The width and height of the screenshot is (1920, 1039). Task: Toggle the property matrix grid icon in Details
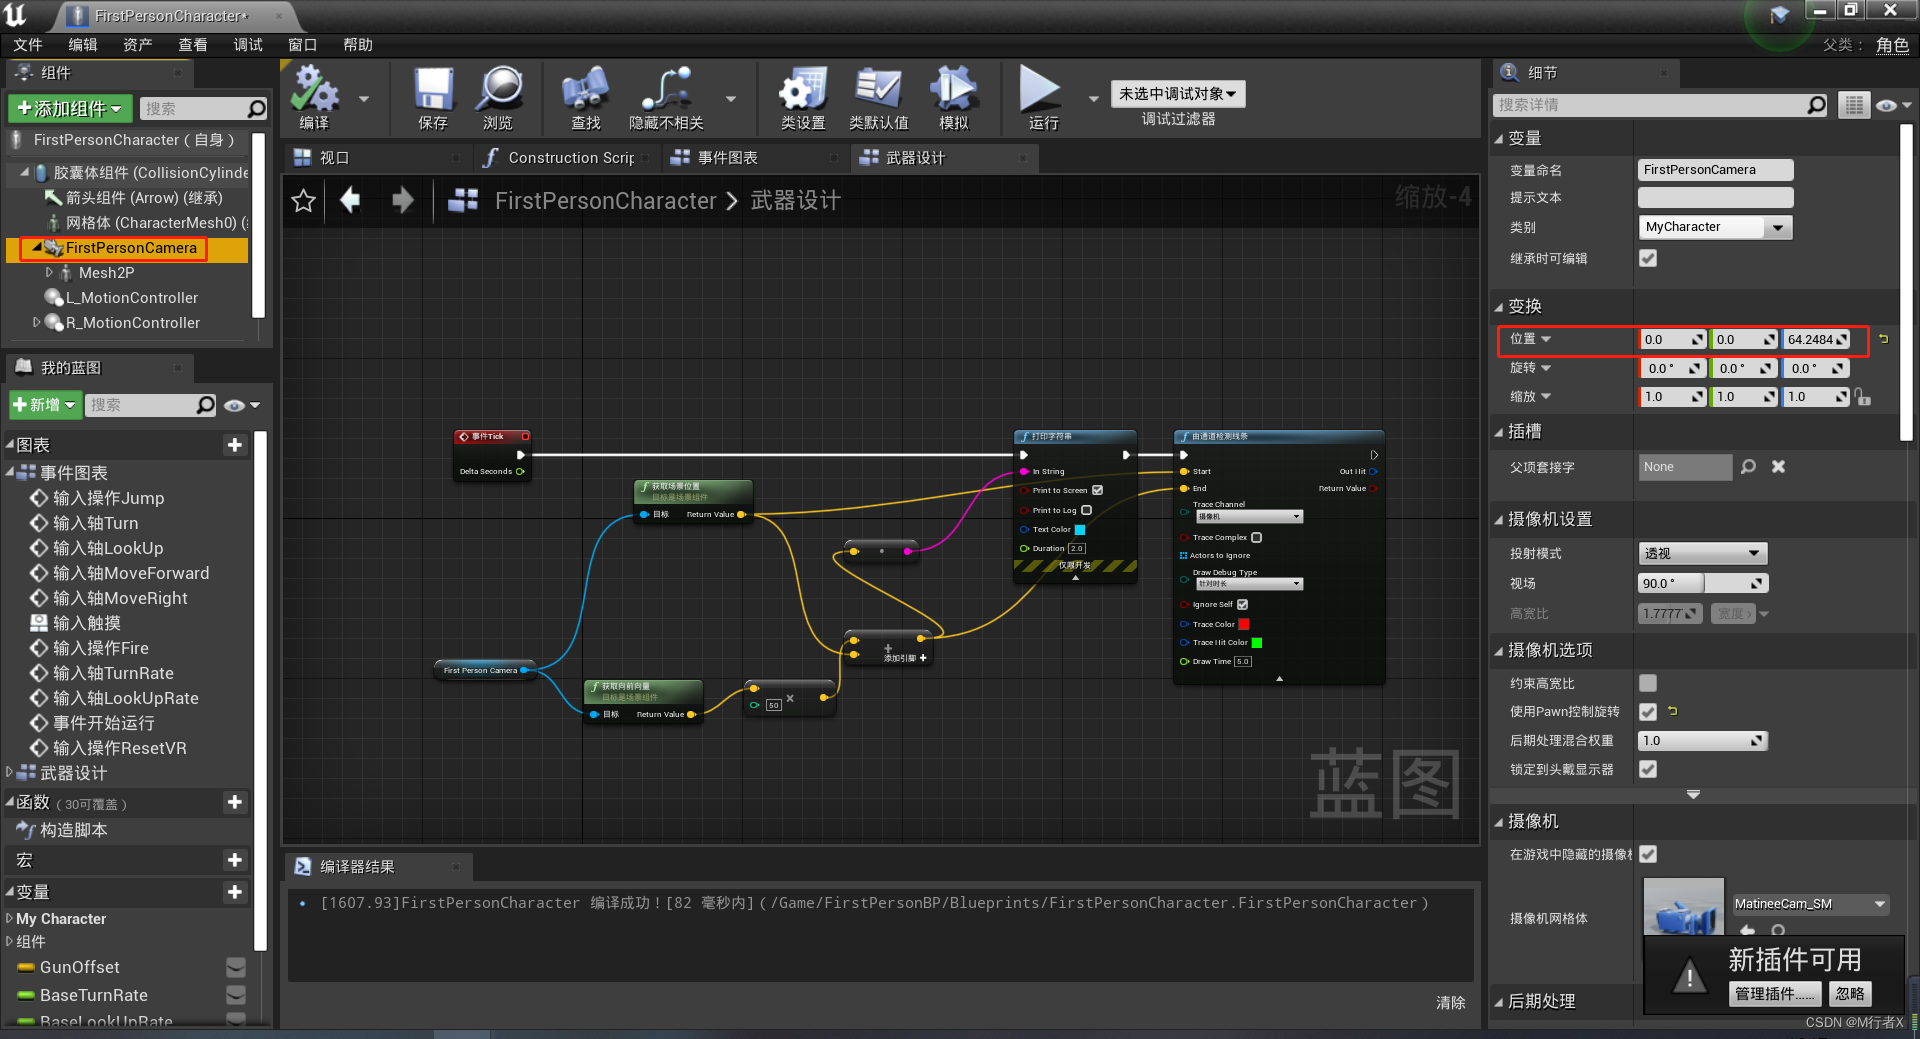[x=1853, y=105]
